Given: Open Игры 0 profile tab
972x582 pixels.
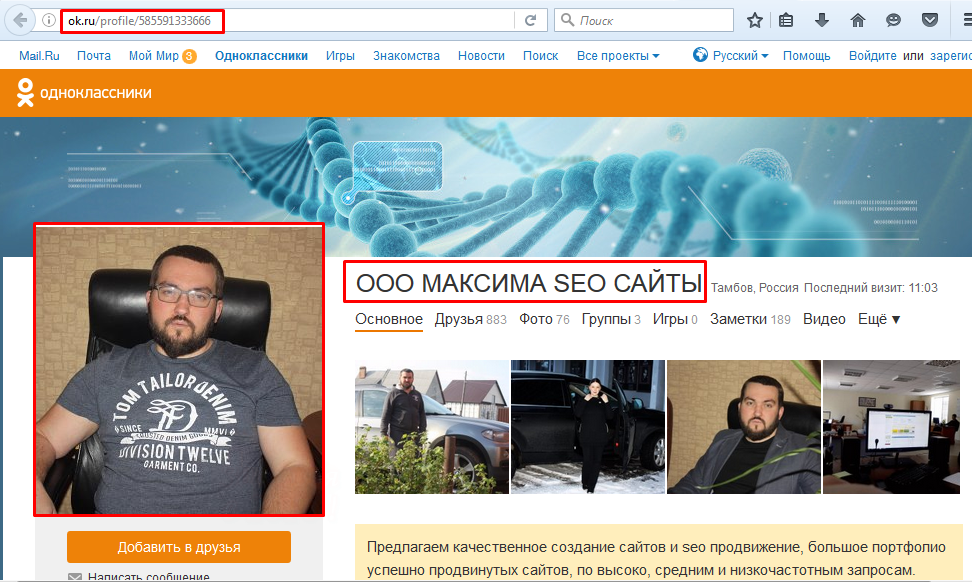Looking at the screenshot, I should [675, 319].
